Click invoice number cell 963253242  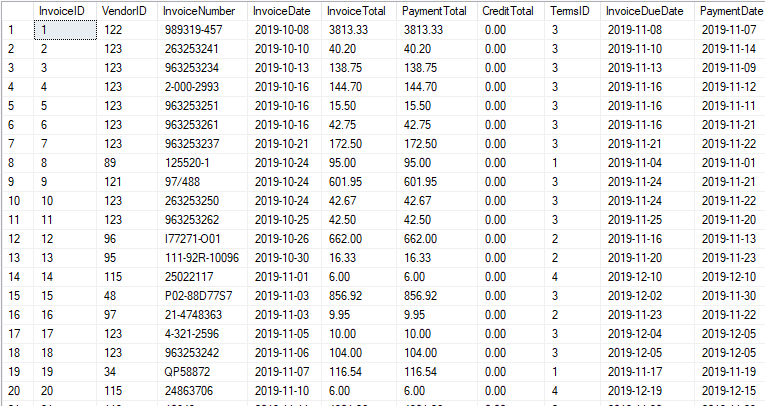click(202, 353)
